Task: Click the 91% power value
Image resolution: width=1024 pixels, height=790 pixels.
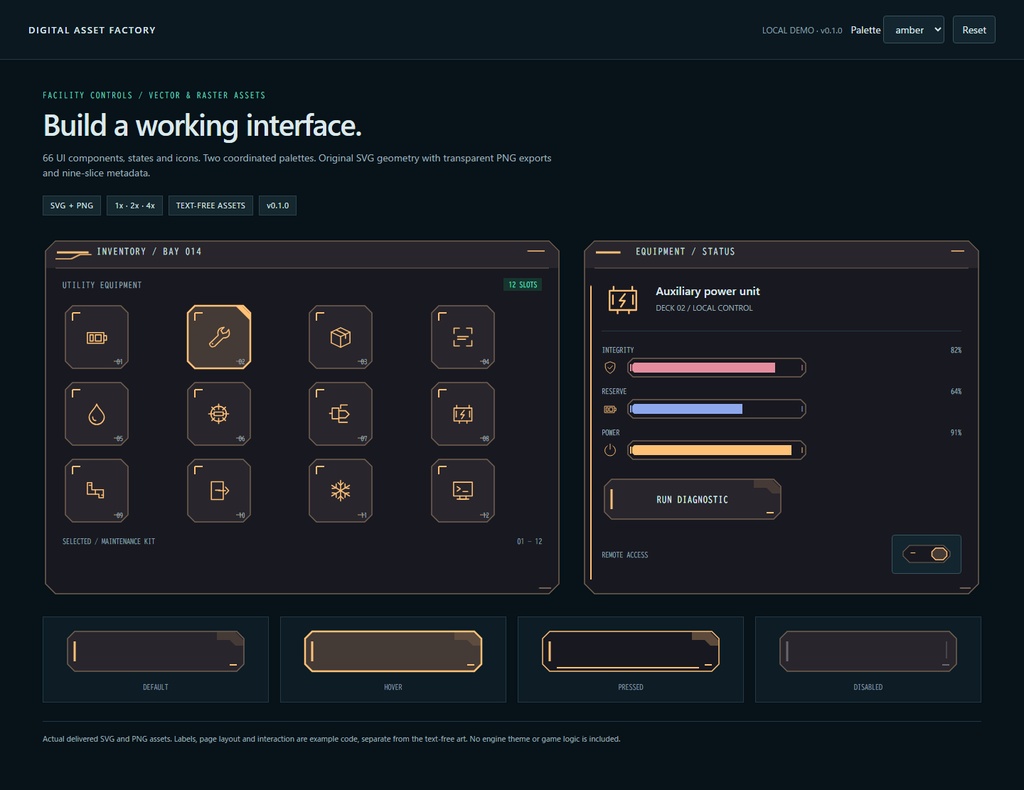Action: [956, 432]
